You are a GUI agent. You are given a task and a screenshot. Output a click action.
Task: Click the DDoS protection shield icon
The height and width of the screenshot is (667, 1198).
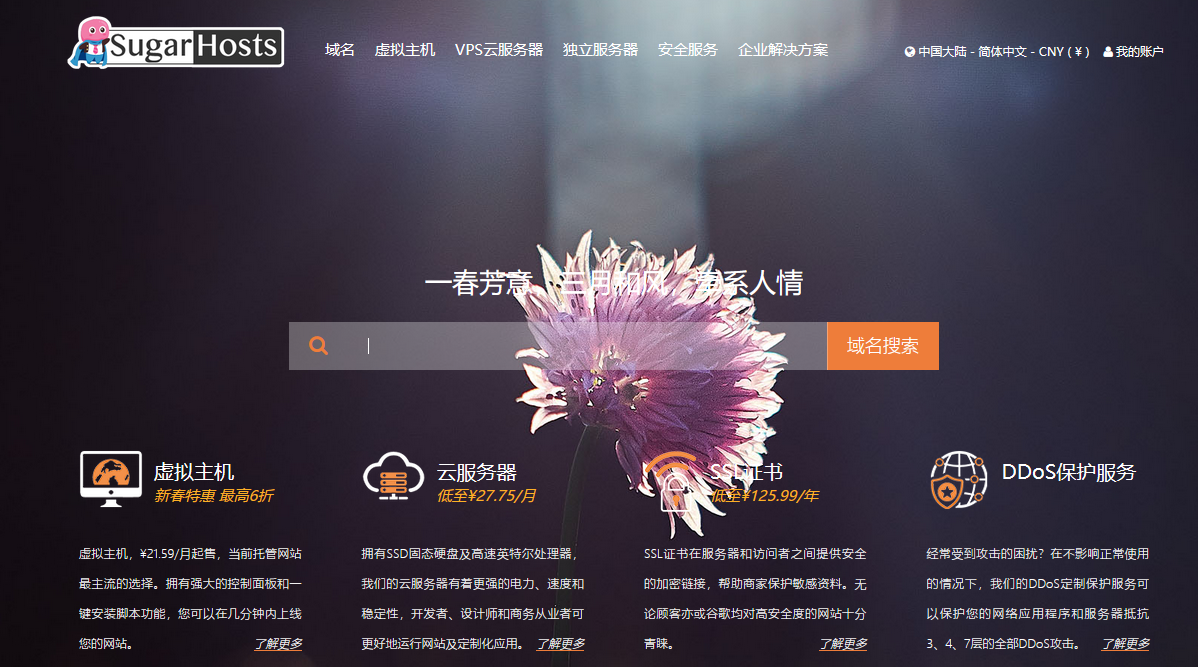click(958, 479)
